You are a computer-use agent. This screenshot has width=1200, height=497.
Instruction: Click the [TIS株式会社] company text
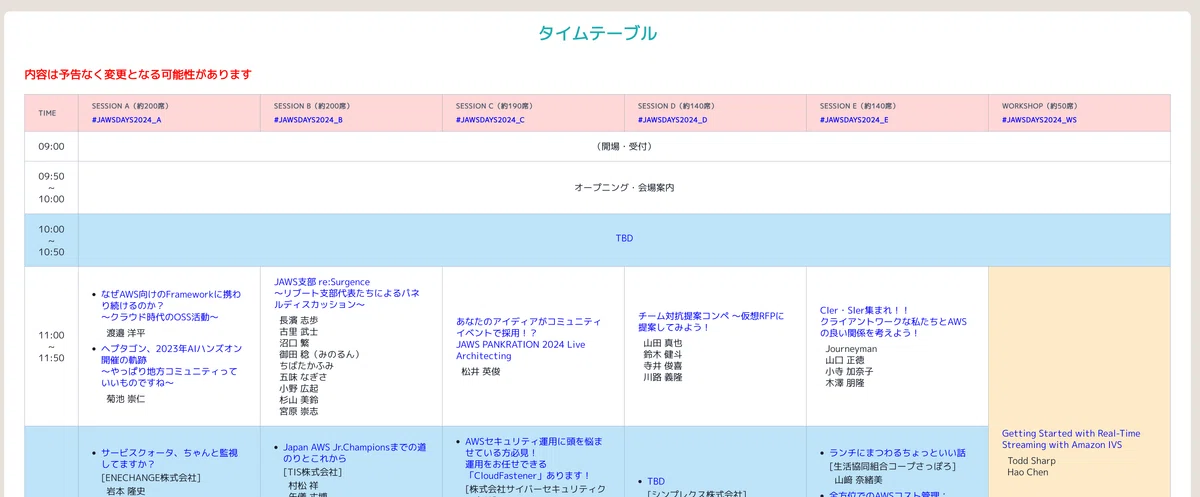[x=312, y=471]
